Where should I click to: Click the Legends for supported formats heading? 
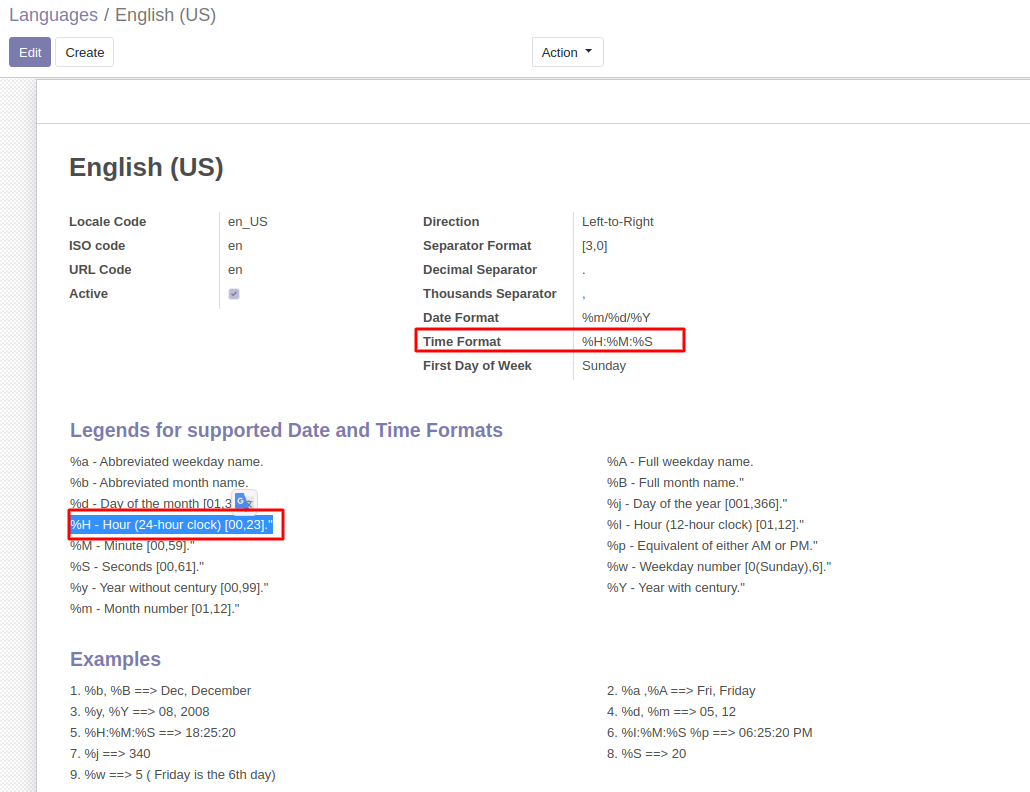coord(286,430)
